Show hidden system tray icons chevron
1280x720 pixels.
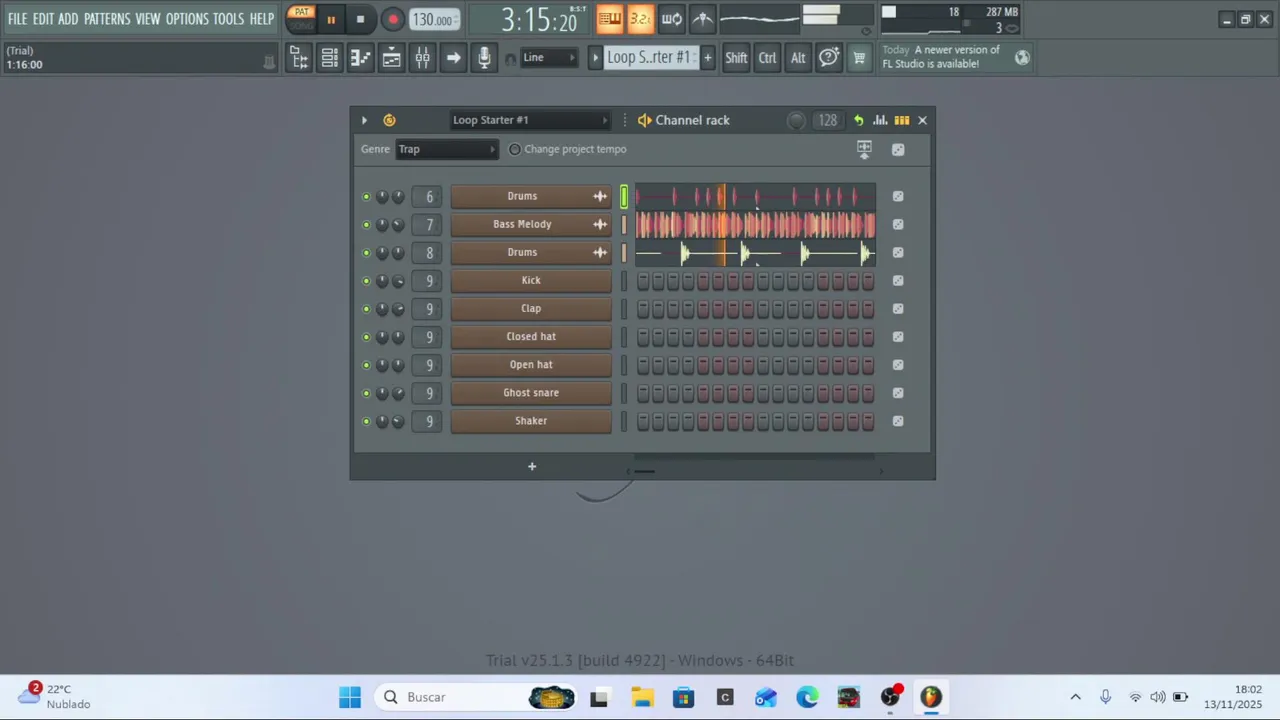(1075, 697)
